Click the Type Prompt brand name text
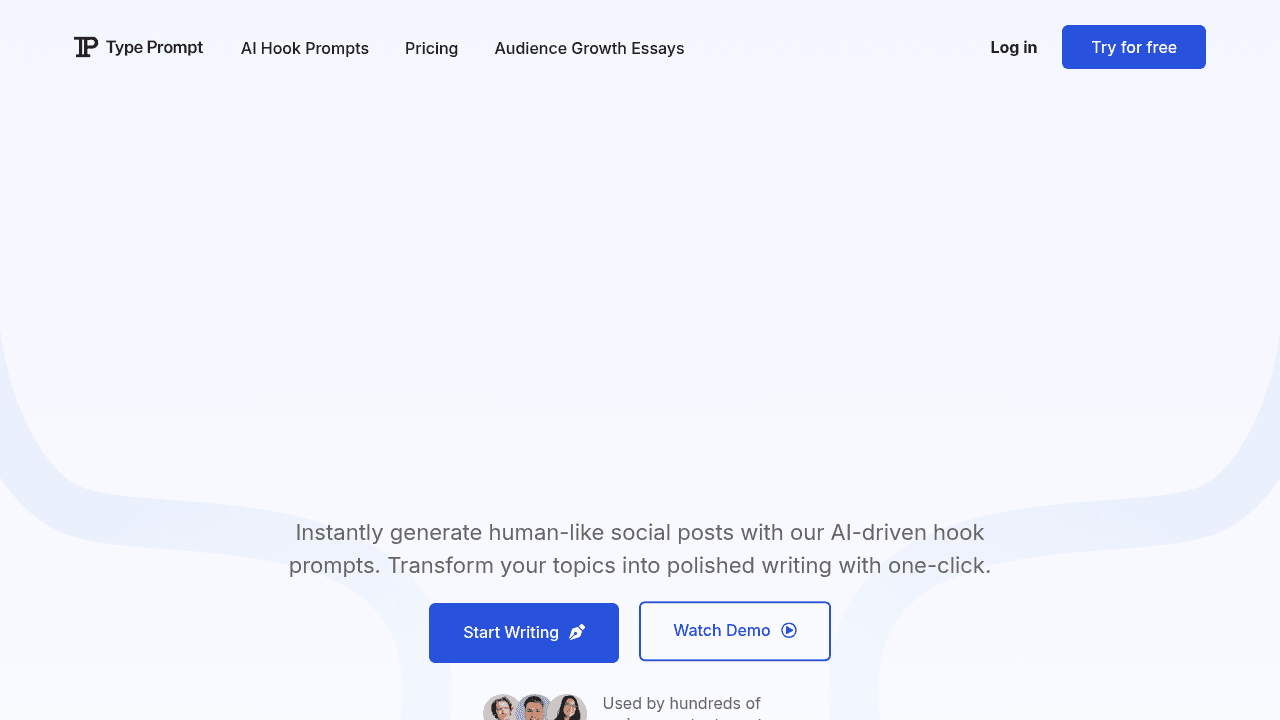Image resolution: width=1280 pixels, height=720 pixels. [155, 47]
